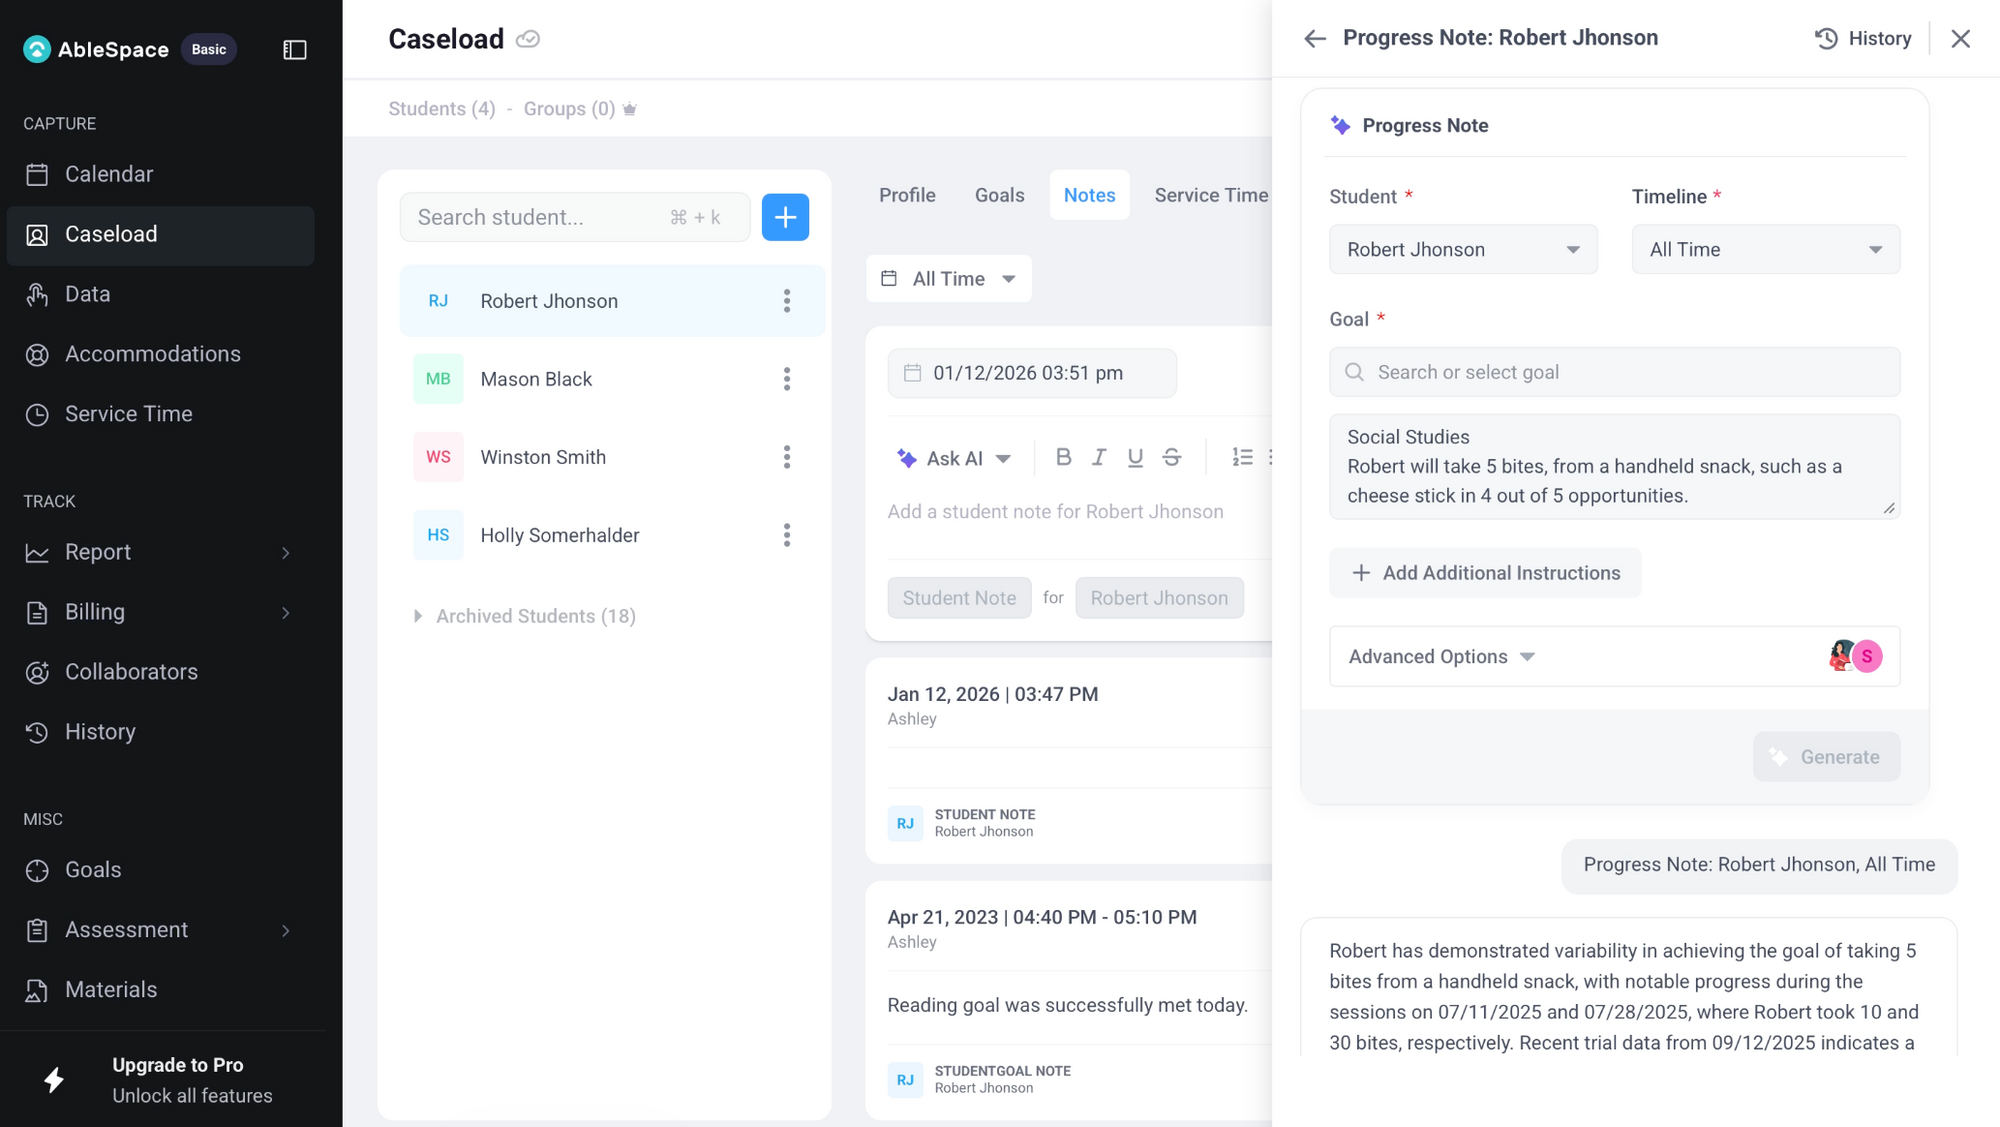
Task: Open the Student dropdown showing Robert Jhonson
Action: coord(1463,249)
